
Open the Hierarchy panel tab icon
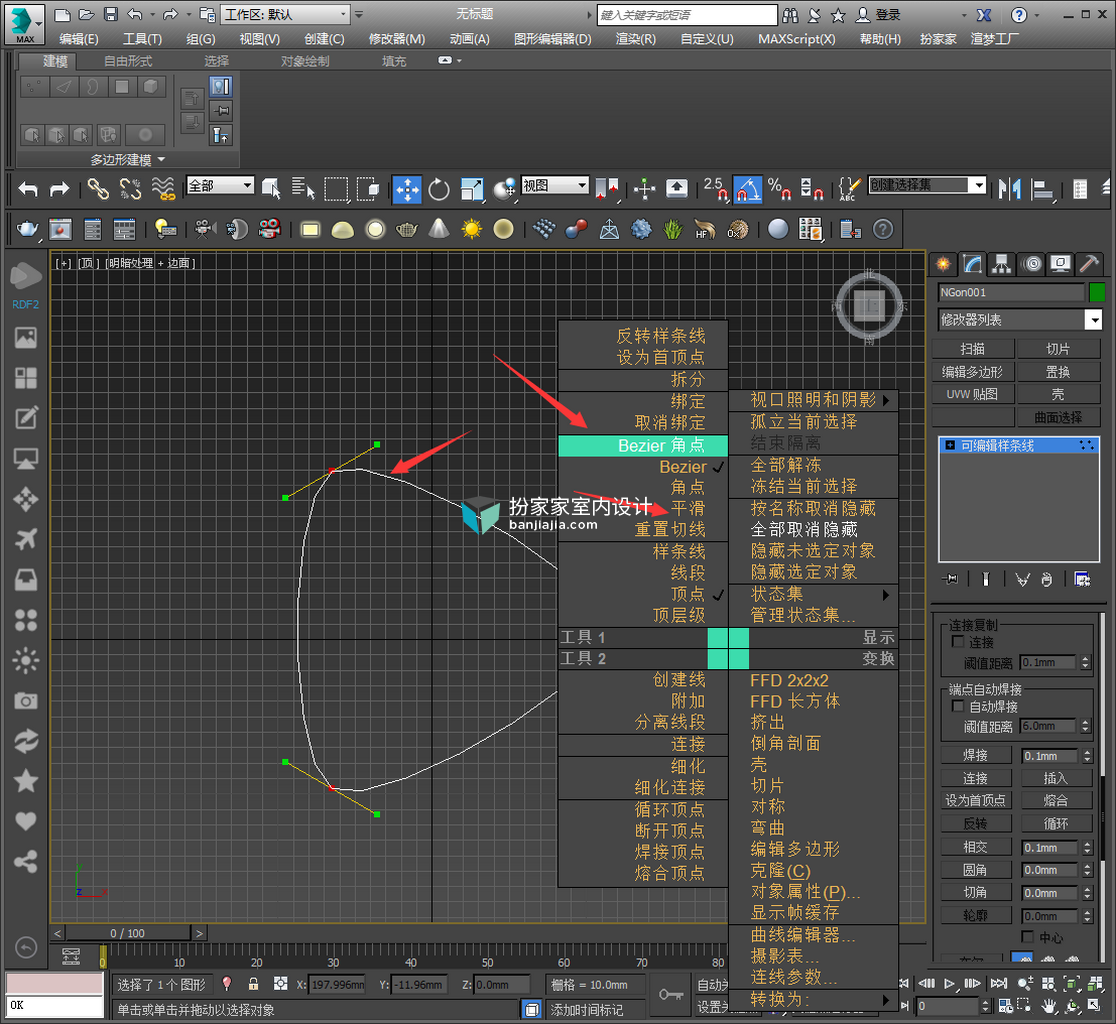tap(1001, 265)
